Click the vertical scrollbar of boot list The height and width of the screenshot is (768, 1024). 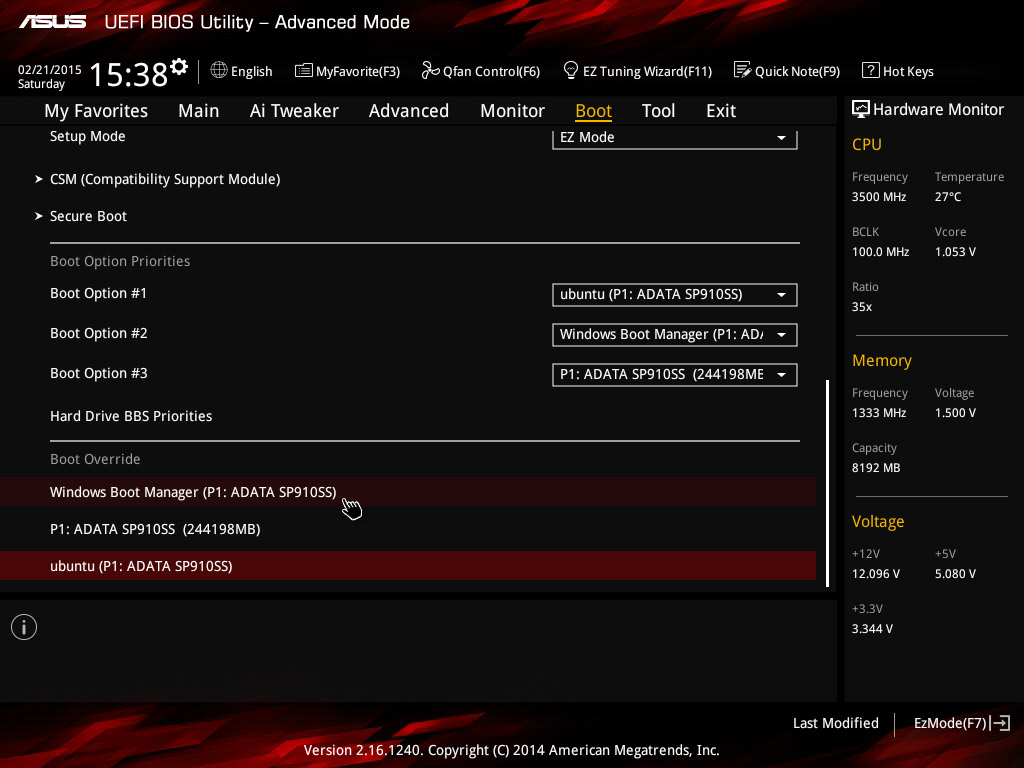(x=827, y=483)
